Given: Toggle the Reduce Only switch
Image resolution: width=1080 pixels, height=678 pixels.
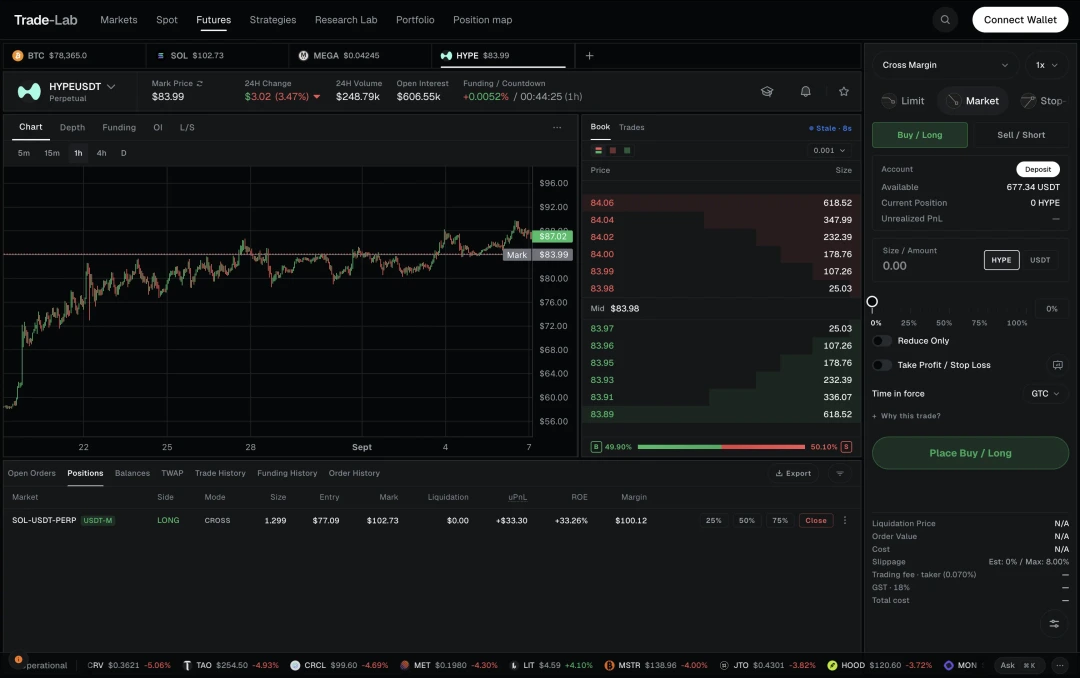Looking at the screenshot, I should (x=882, y=341).
